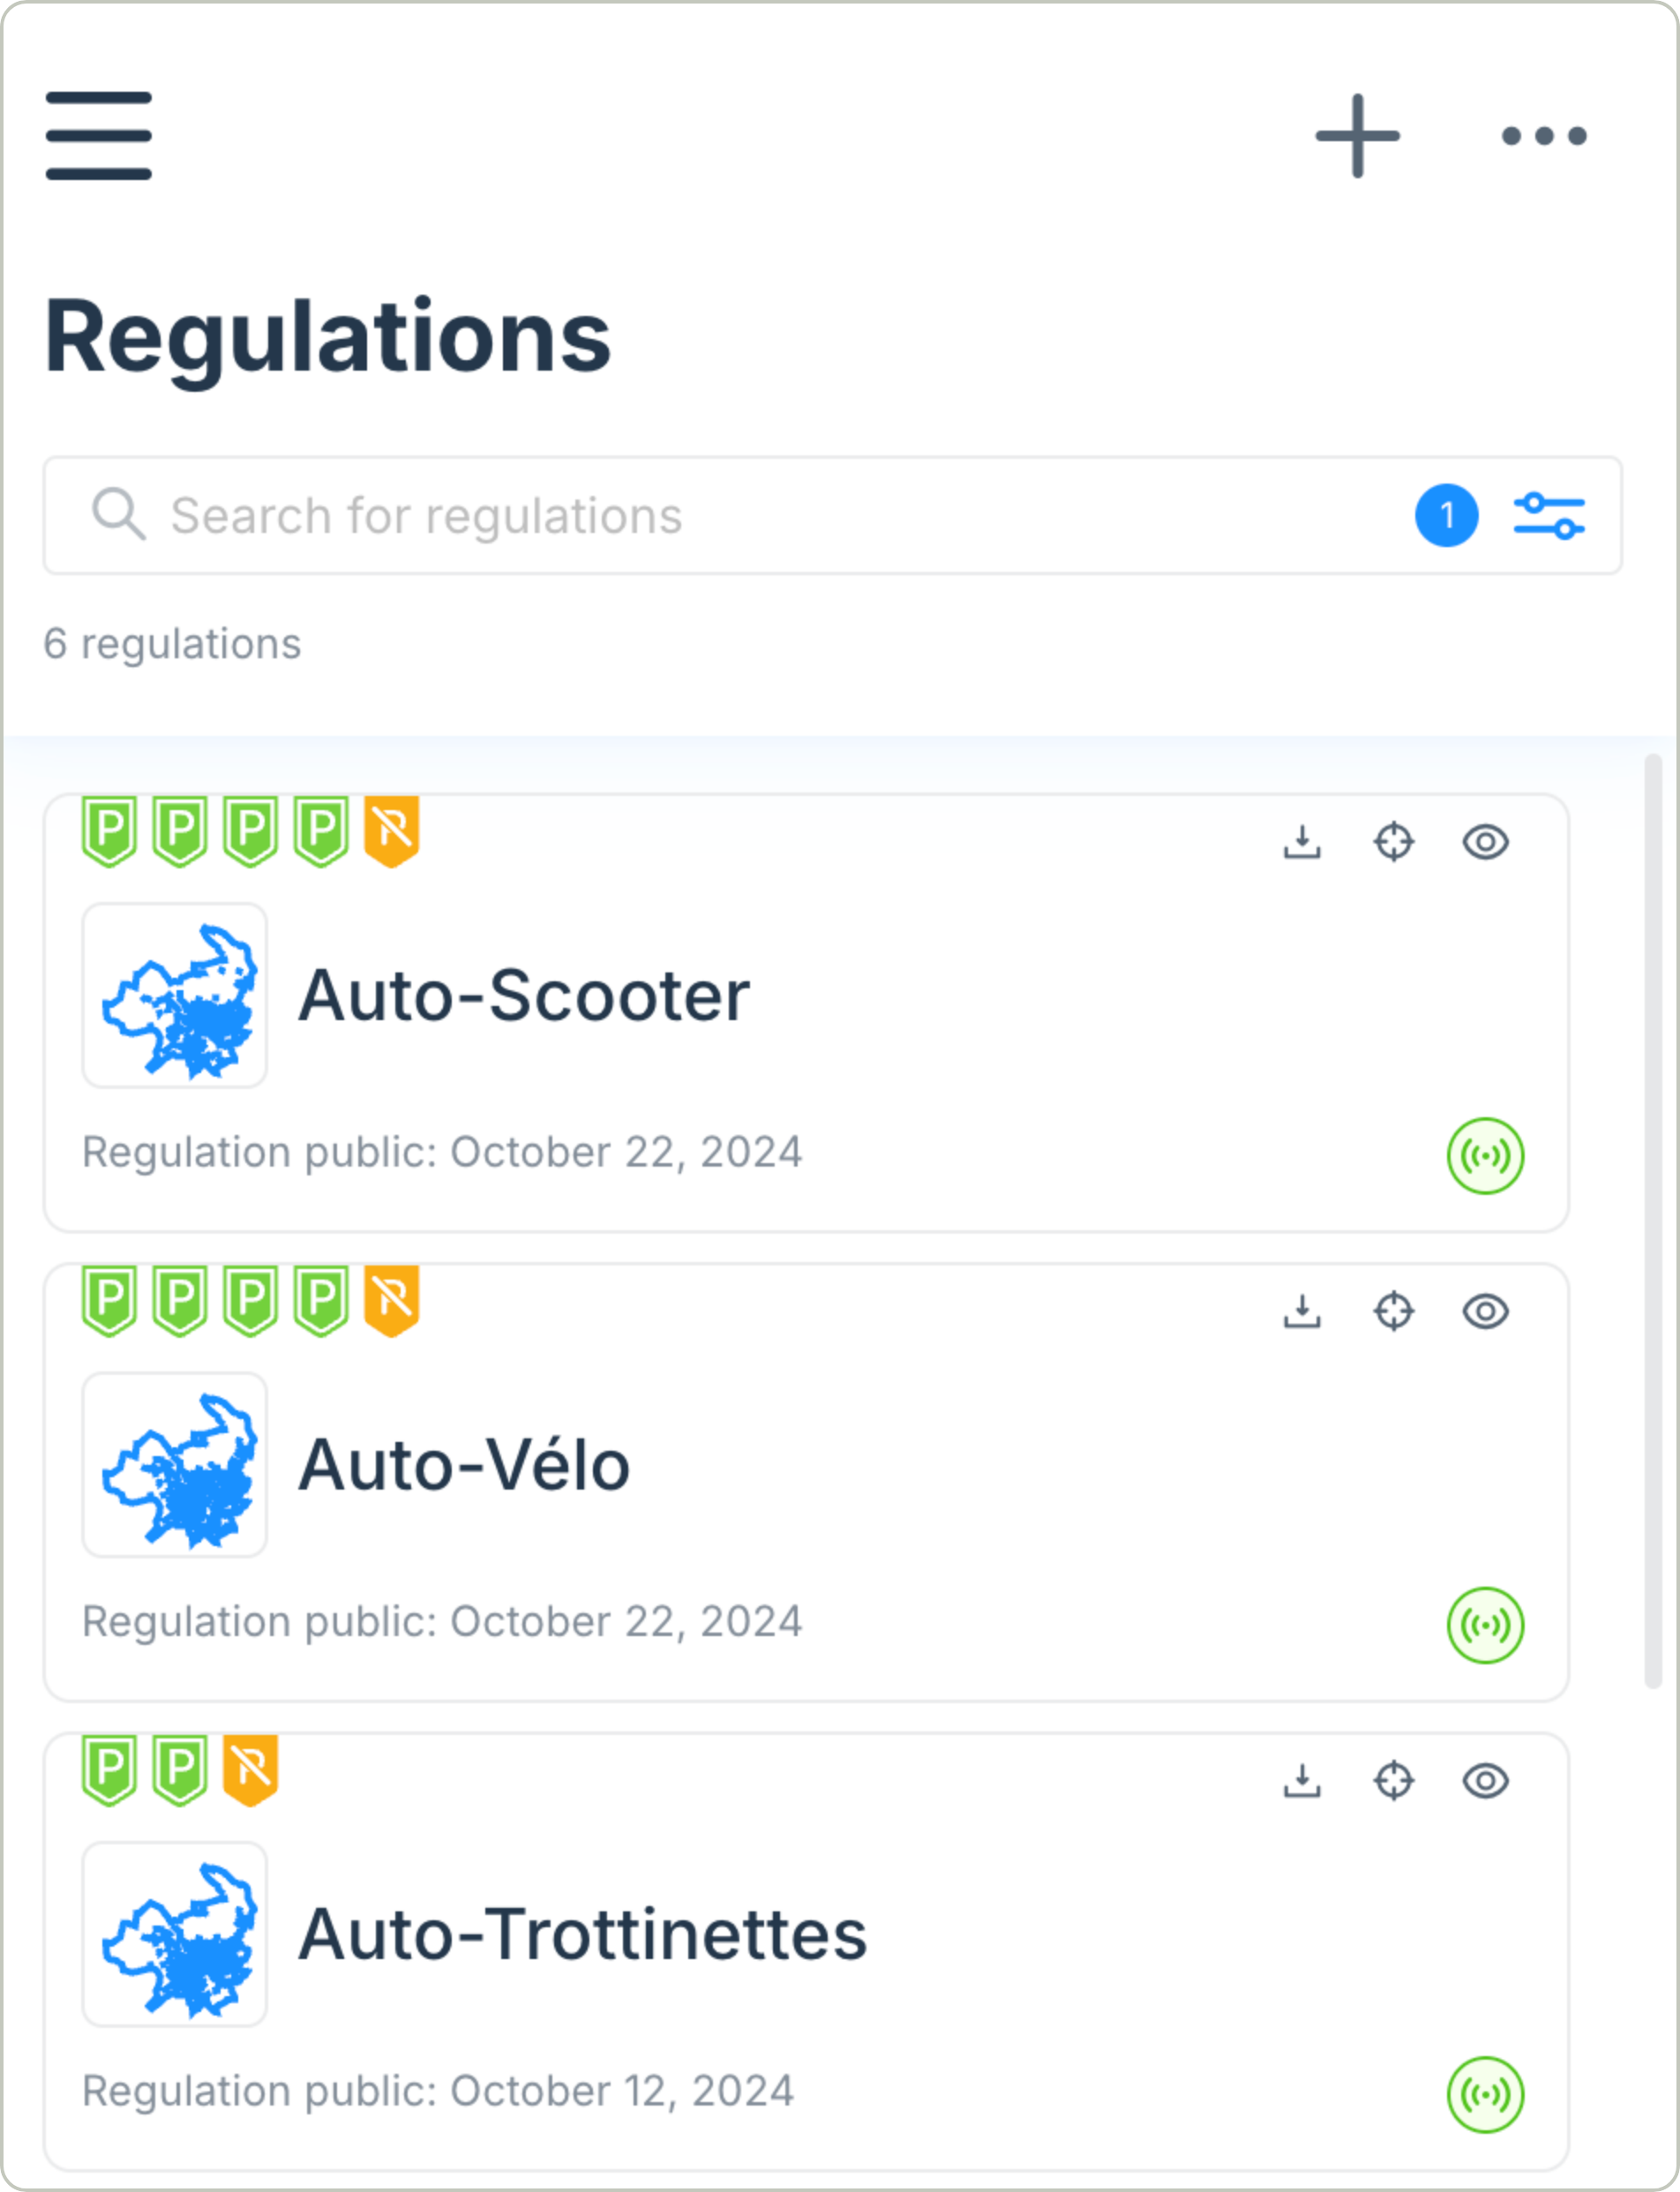Image resolution: width=1680 pixels, height=2192 pixels.
Task: Locate Auto-Scooter regulation on map
Action: tap(1394, 842)
